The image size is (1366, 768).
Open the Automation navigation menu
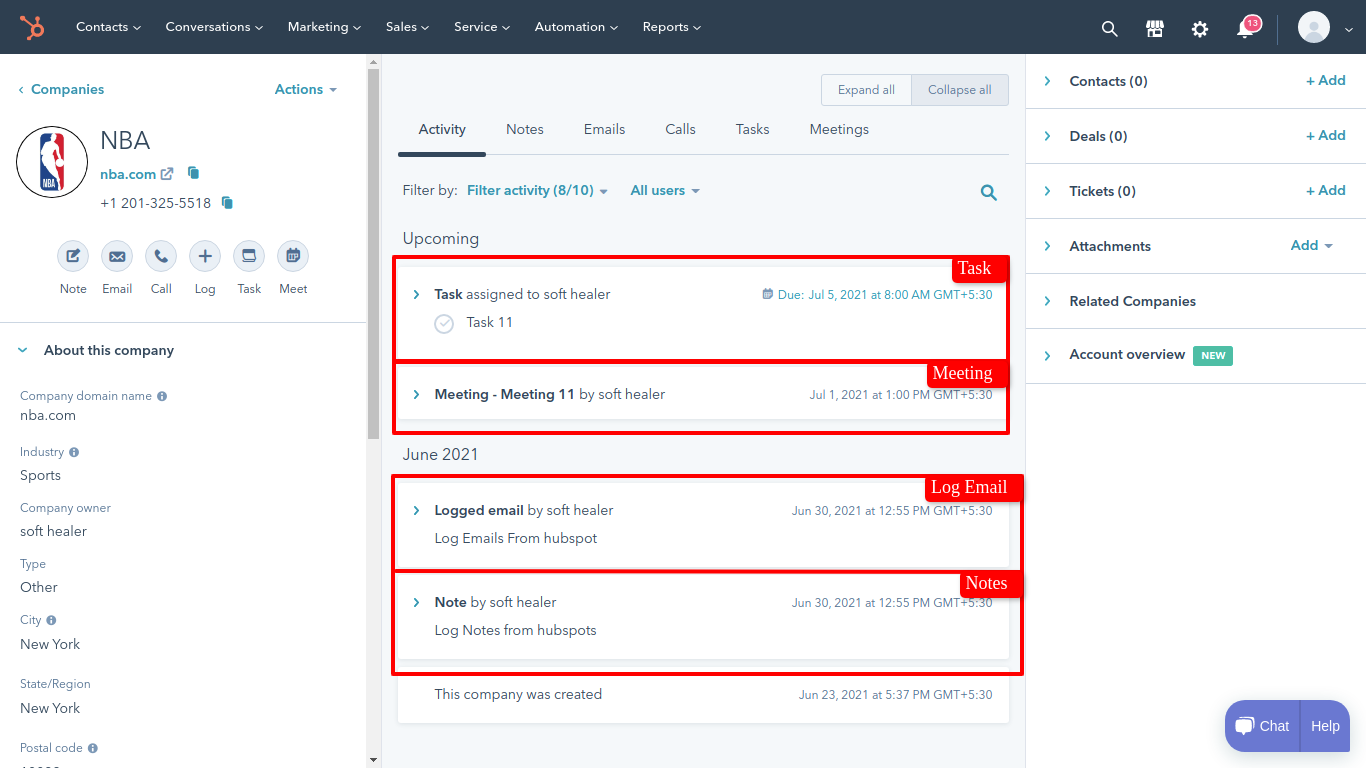576,27
